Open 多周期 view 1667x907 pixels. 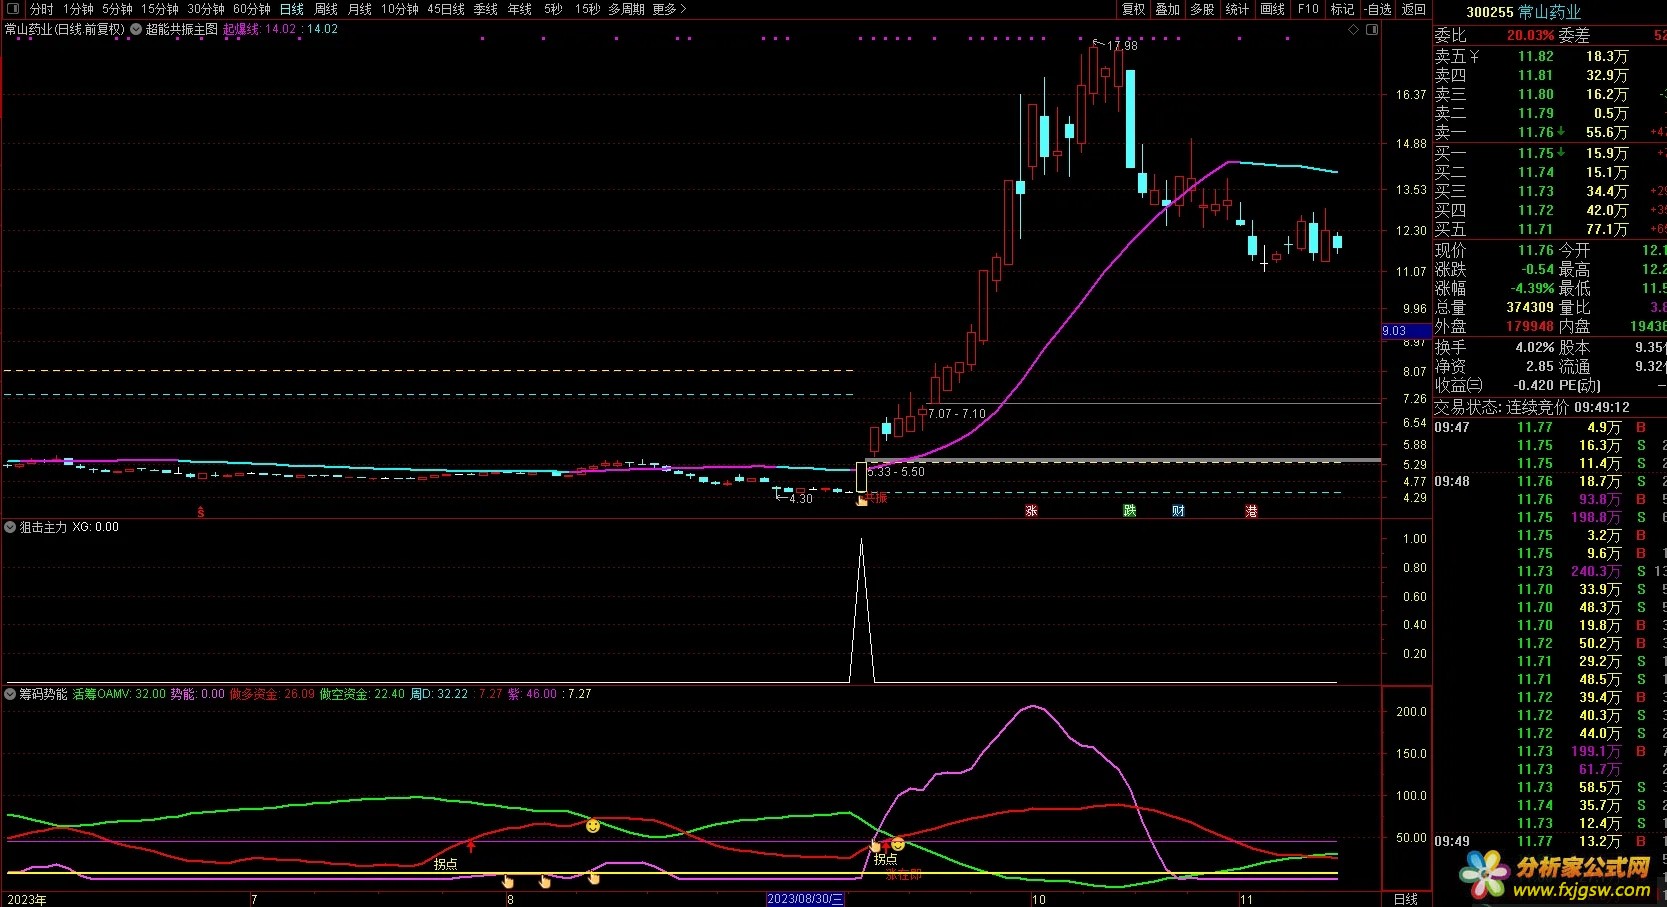(x=626, y=9)
